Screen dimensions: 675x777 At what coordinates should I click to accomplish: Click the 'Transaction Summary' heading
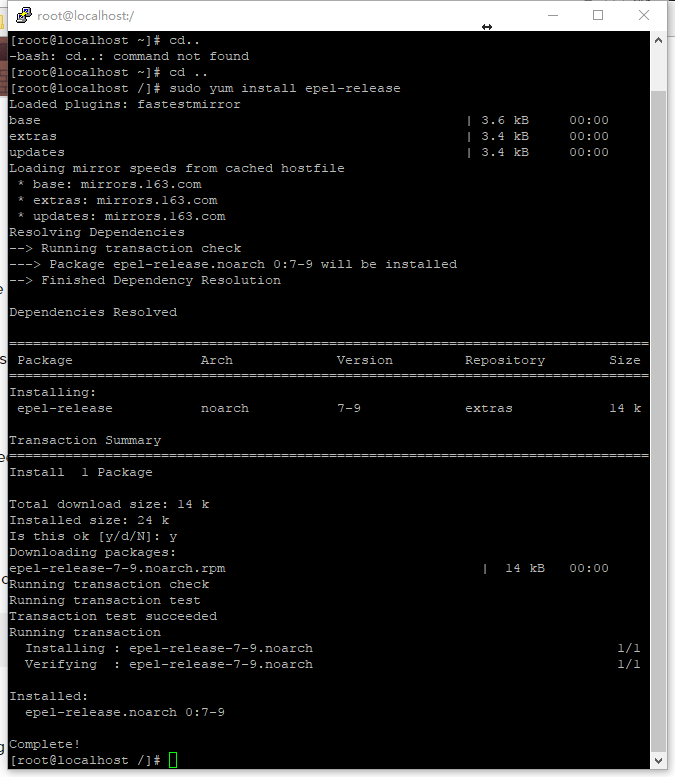(x=85, y=440)
